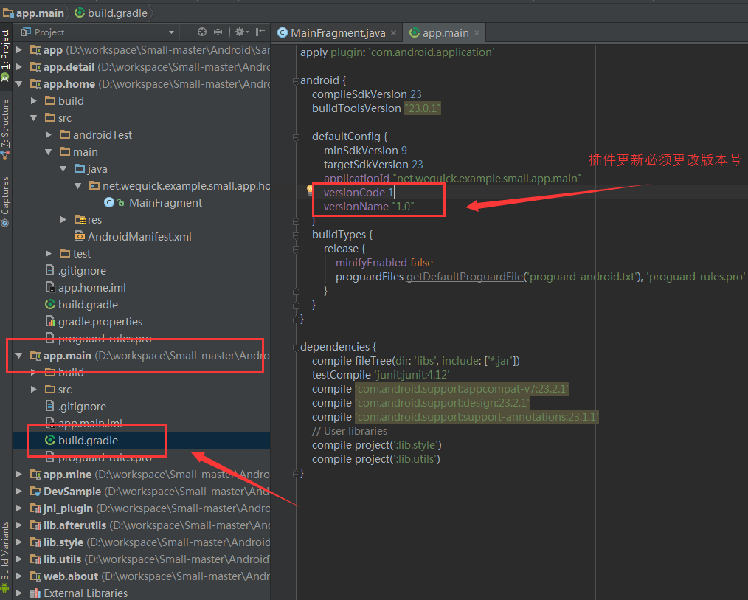Click the Collapse All icon in Project panel
Image resolution: width=748 pixels, height=600 pixels.
(x=217, y=32)
